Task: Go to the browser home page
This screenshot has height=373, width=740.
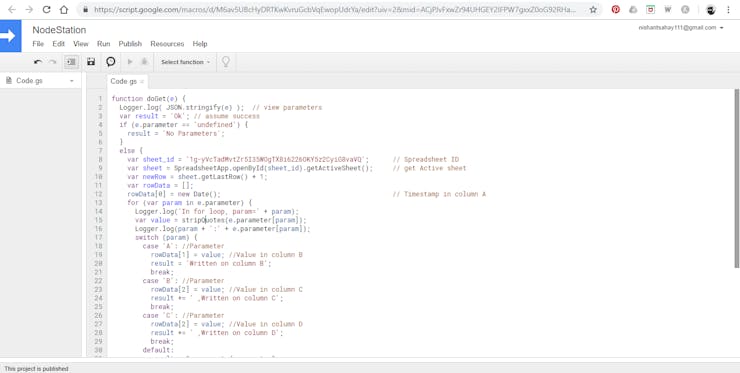Action: tap(64, 9)
